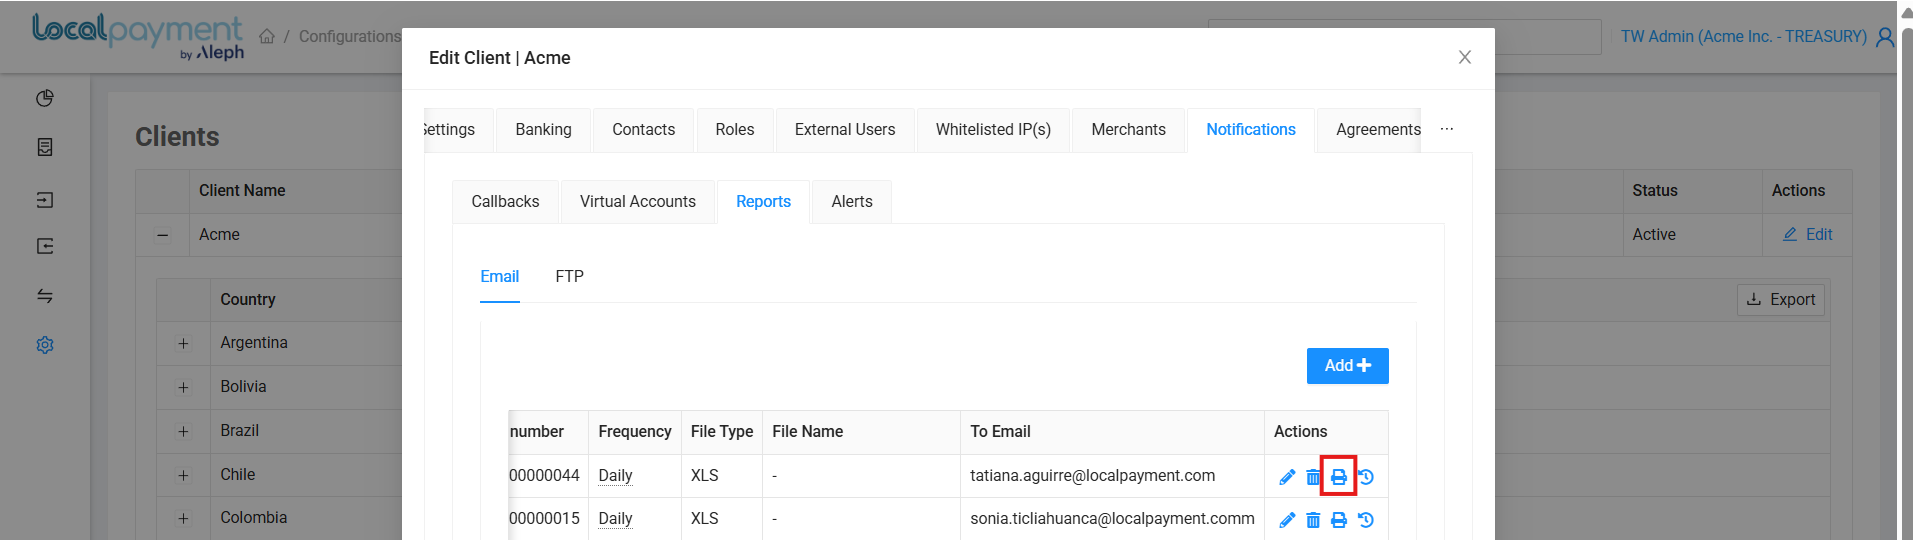The width and height of the screenshot is (1913, 540).
Task: Collapse the Acme client row
Action: pos(163,235)
